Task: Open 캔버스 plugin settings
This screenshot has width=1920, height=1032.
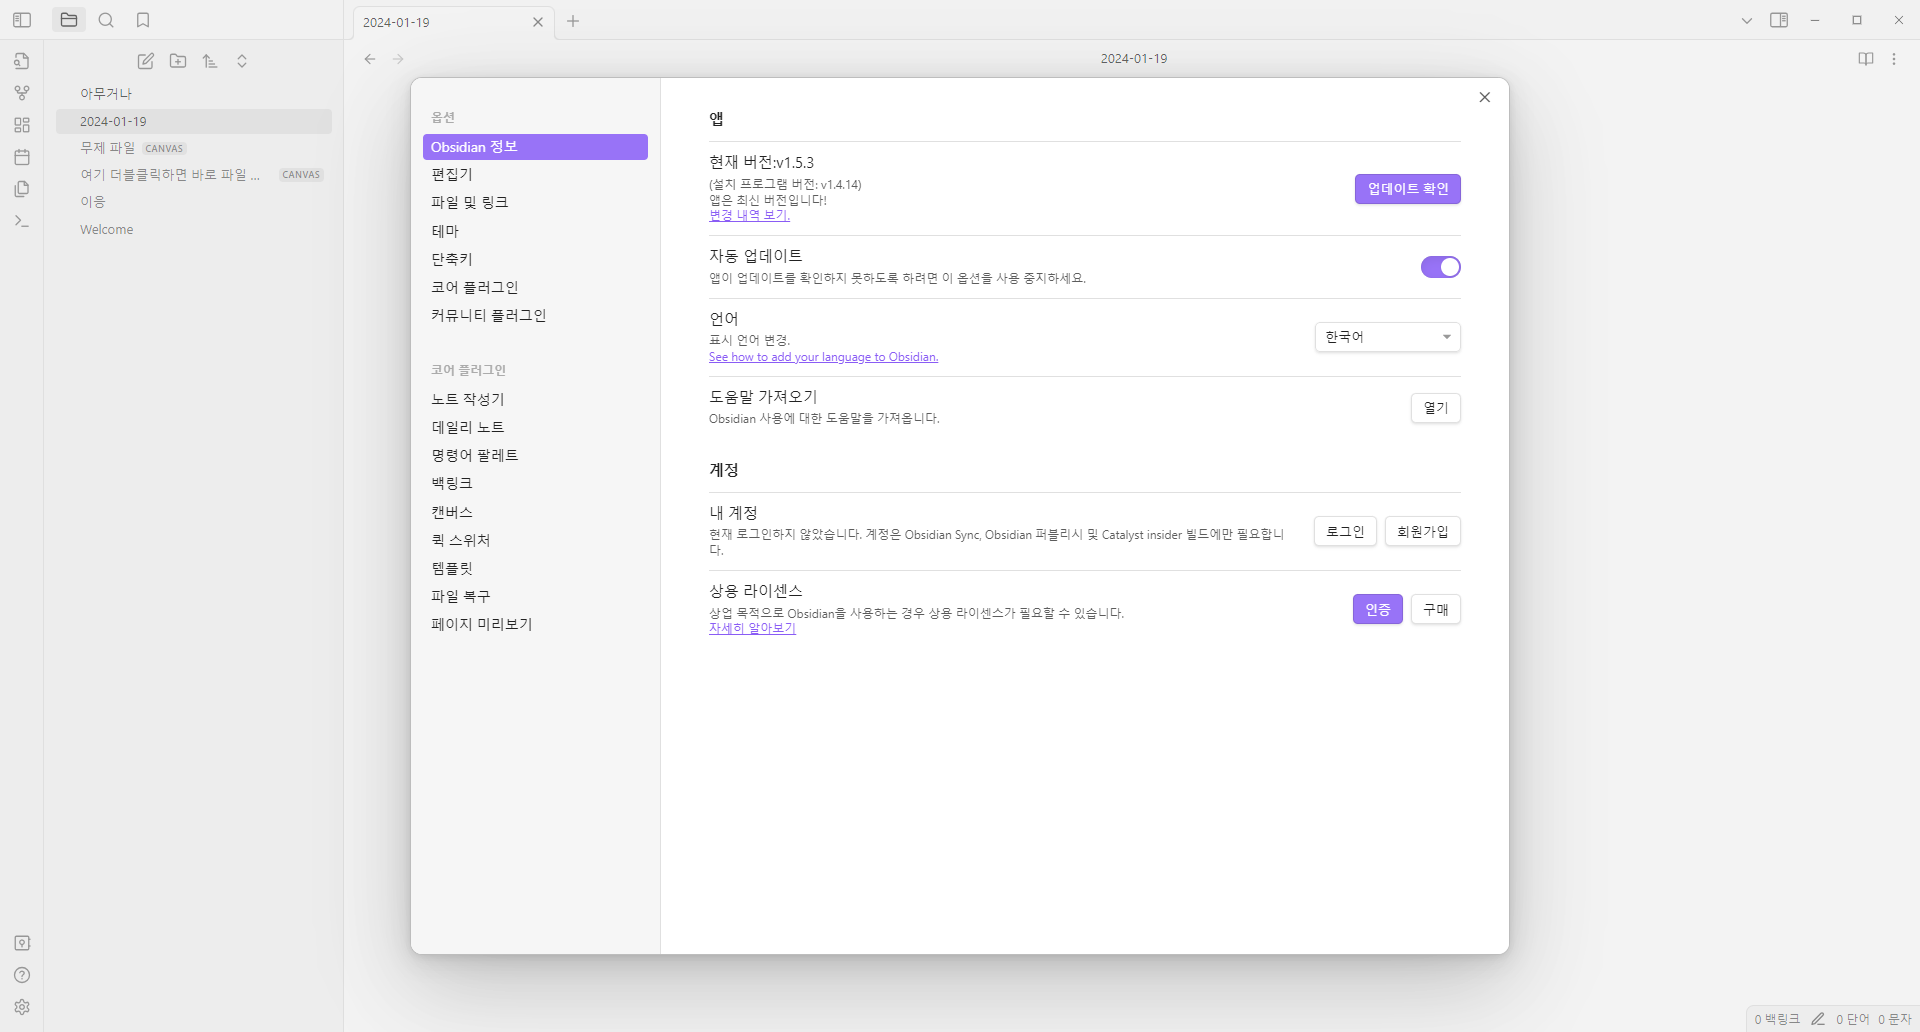Action: pyautogui.click(x=535, y=512)
